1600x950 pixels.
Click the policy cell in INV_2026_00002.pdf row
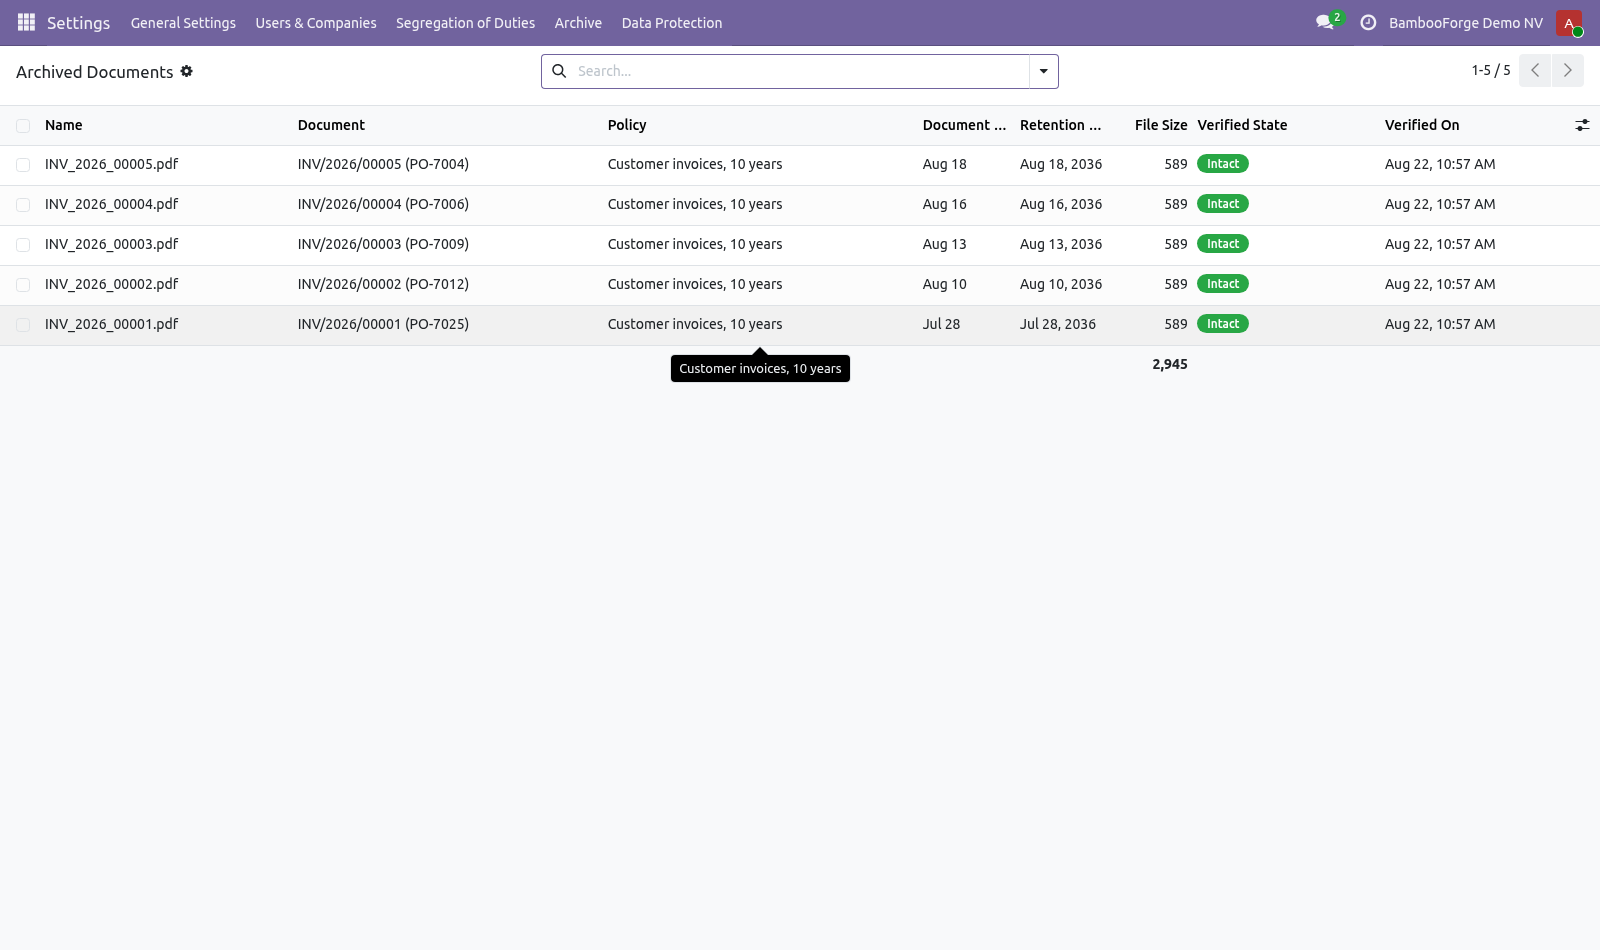click(695, 284)
